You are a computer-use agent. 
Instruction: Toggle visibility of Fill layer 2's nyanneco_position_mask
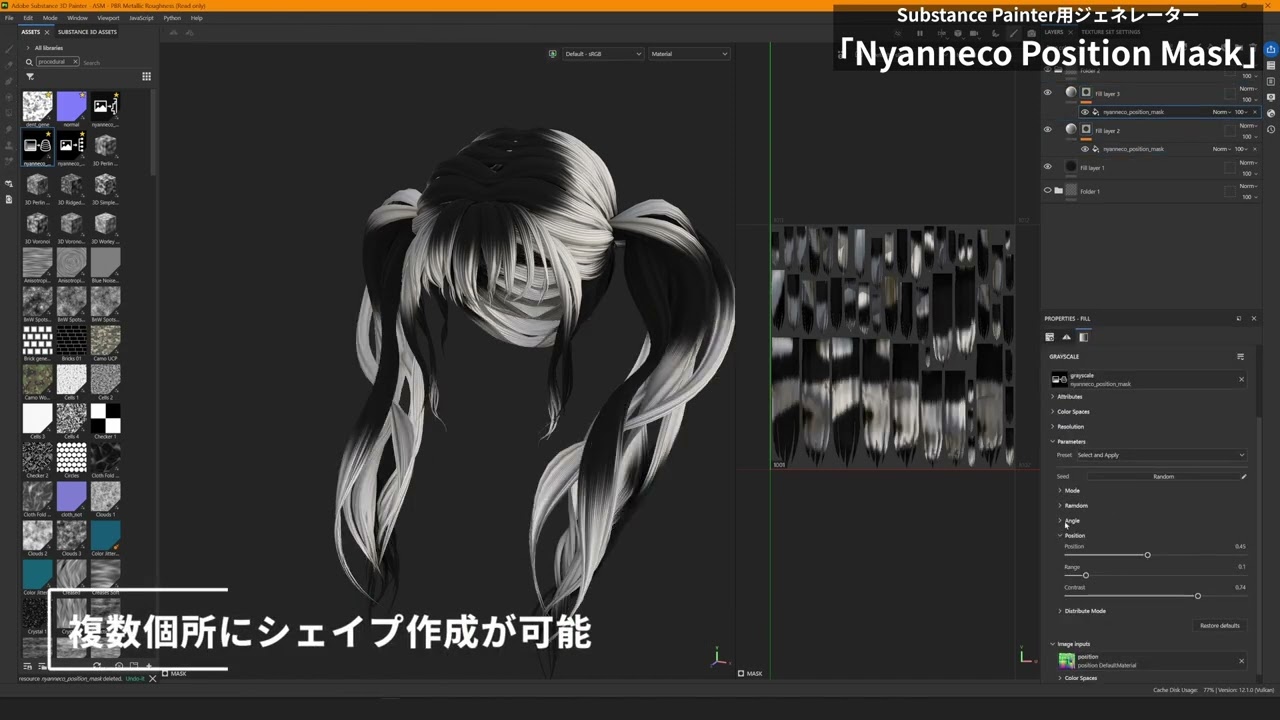point(1085,149)
